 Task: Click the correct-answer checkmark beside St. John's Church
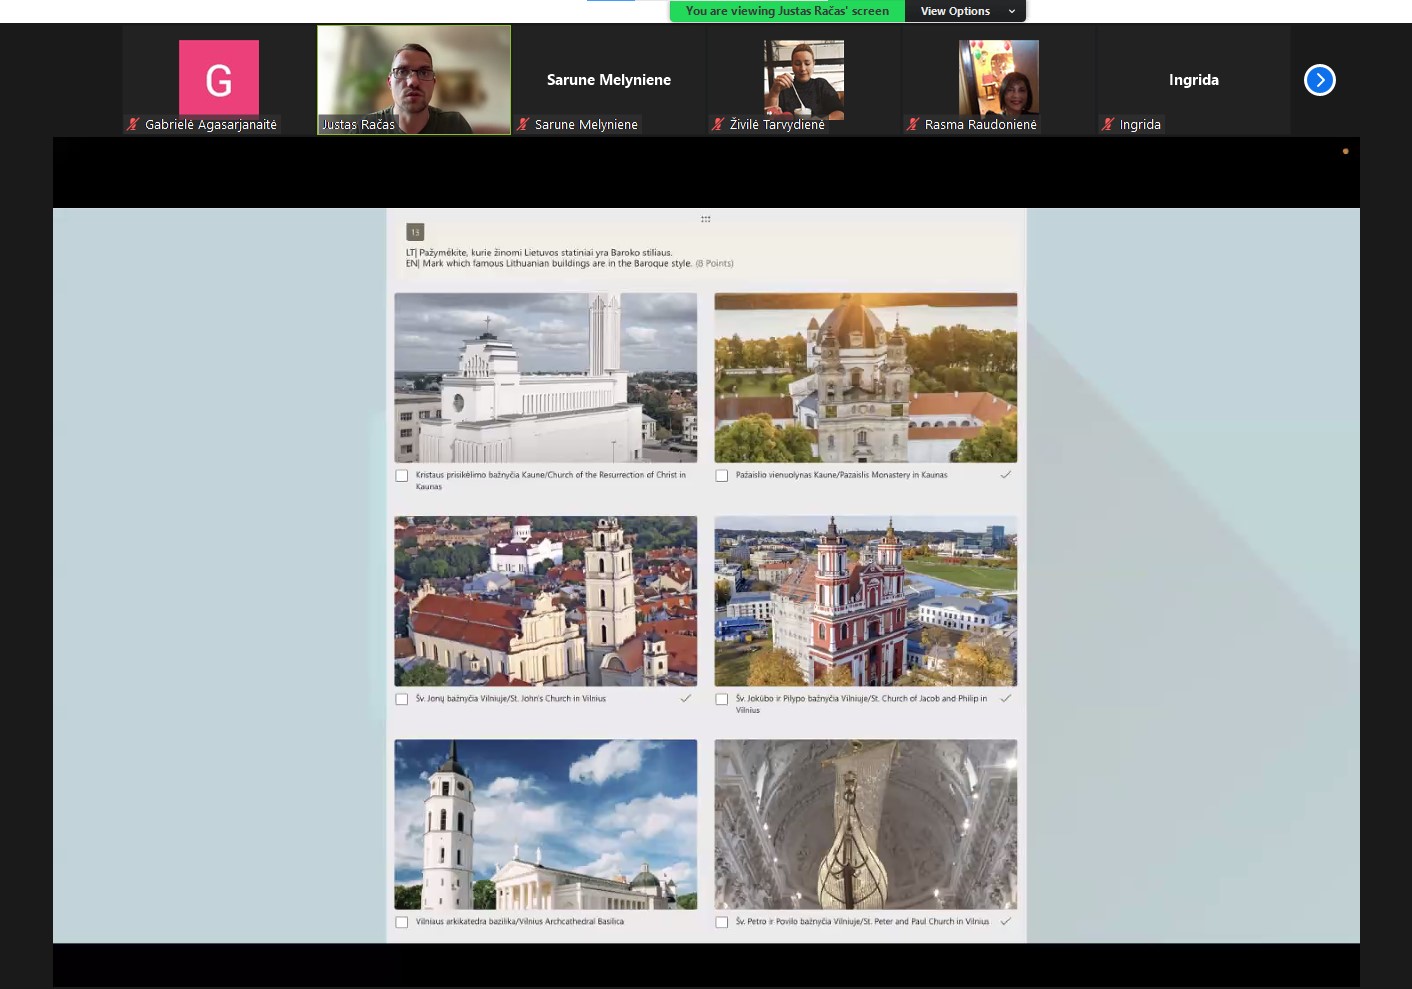(x=686, y=698)
